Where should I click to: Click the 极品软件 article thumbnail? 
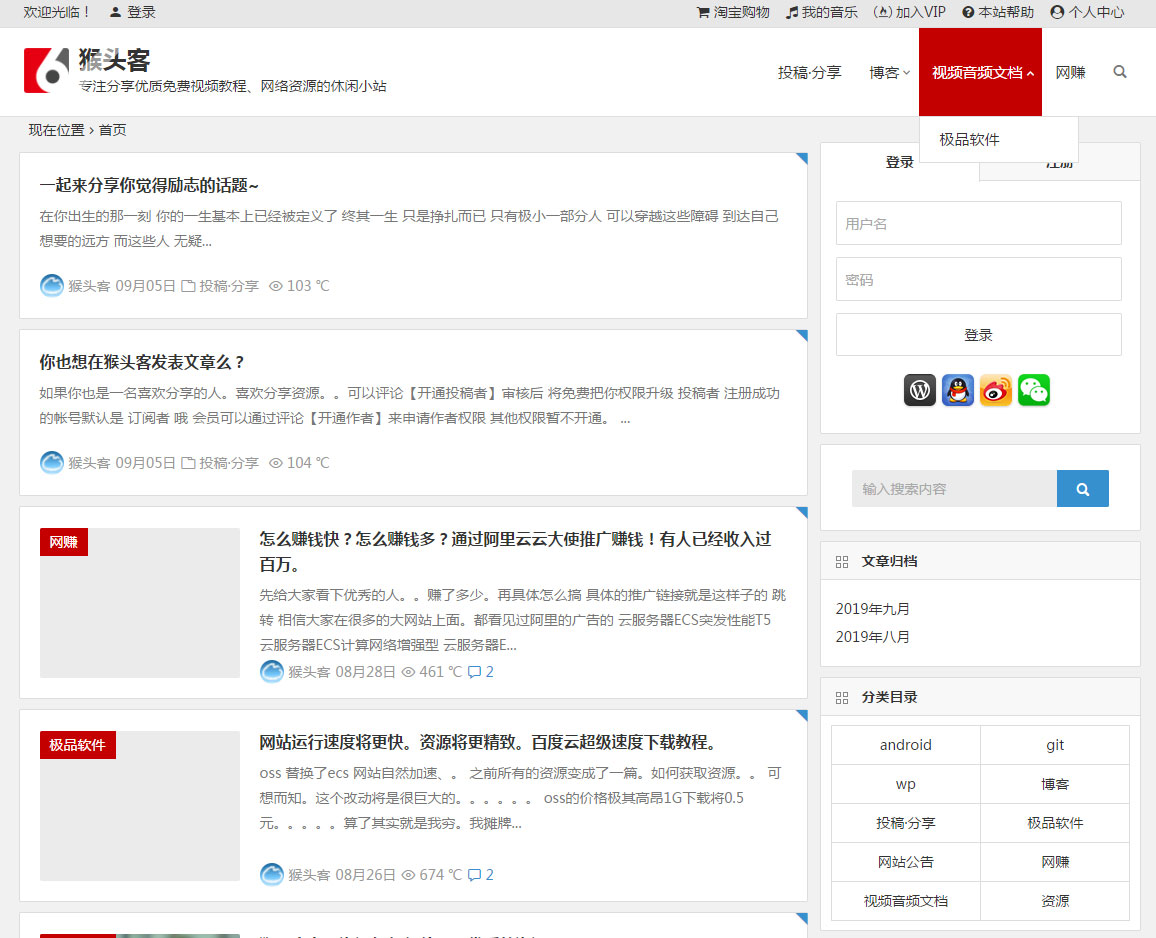(x=140, y=807)
